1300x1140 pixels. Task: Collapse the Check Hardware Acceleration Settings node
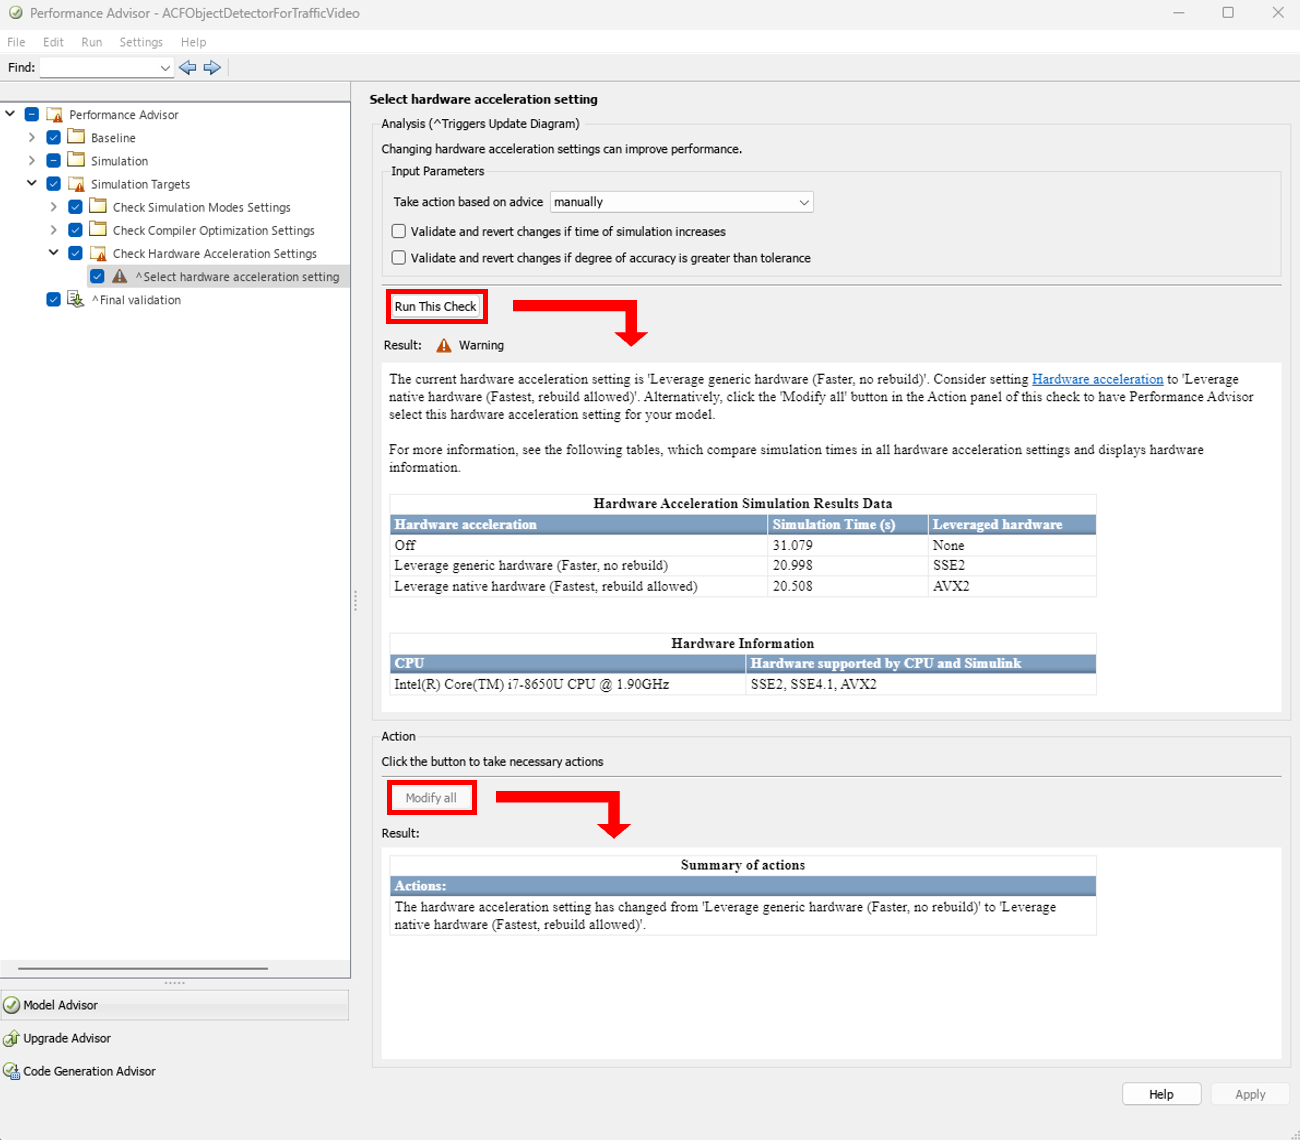pyautogui.click(x=54, y=253)
